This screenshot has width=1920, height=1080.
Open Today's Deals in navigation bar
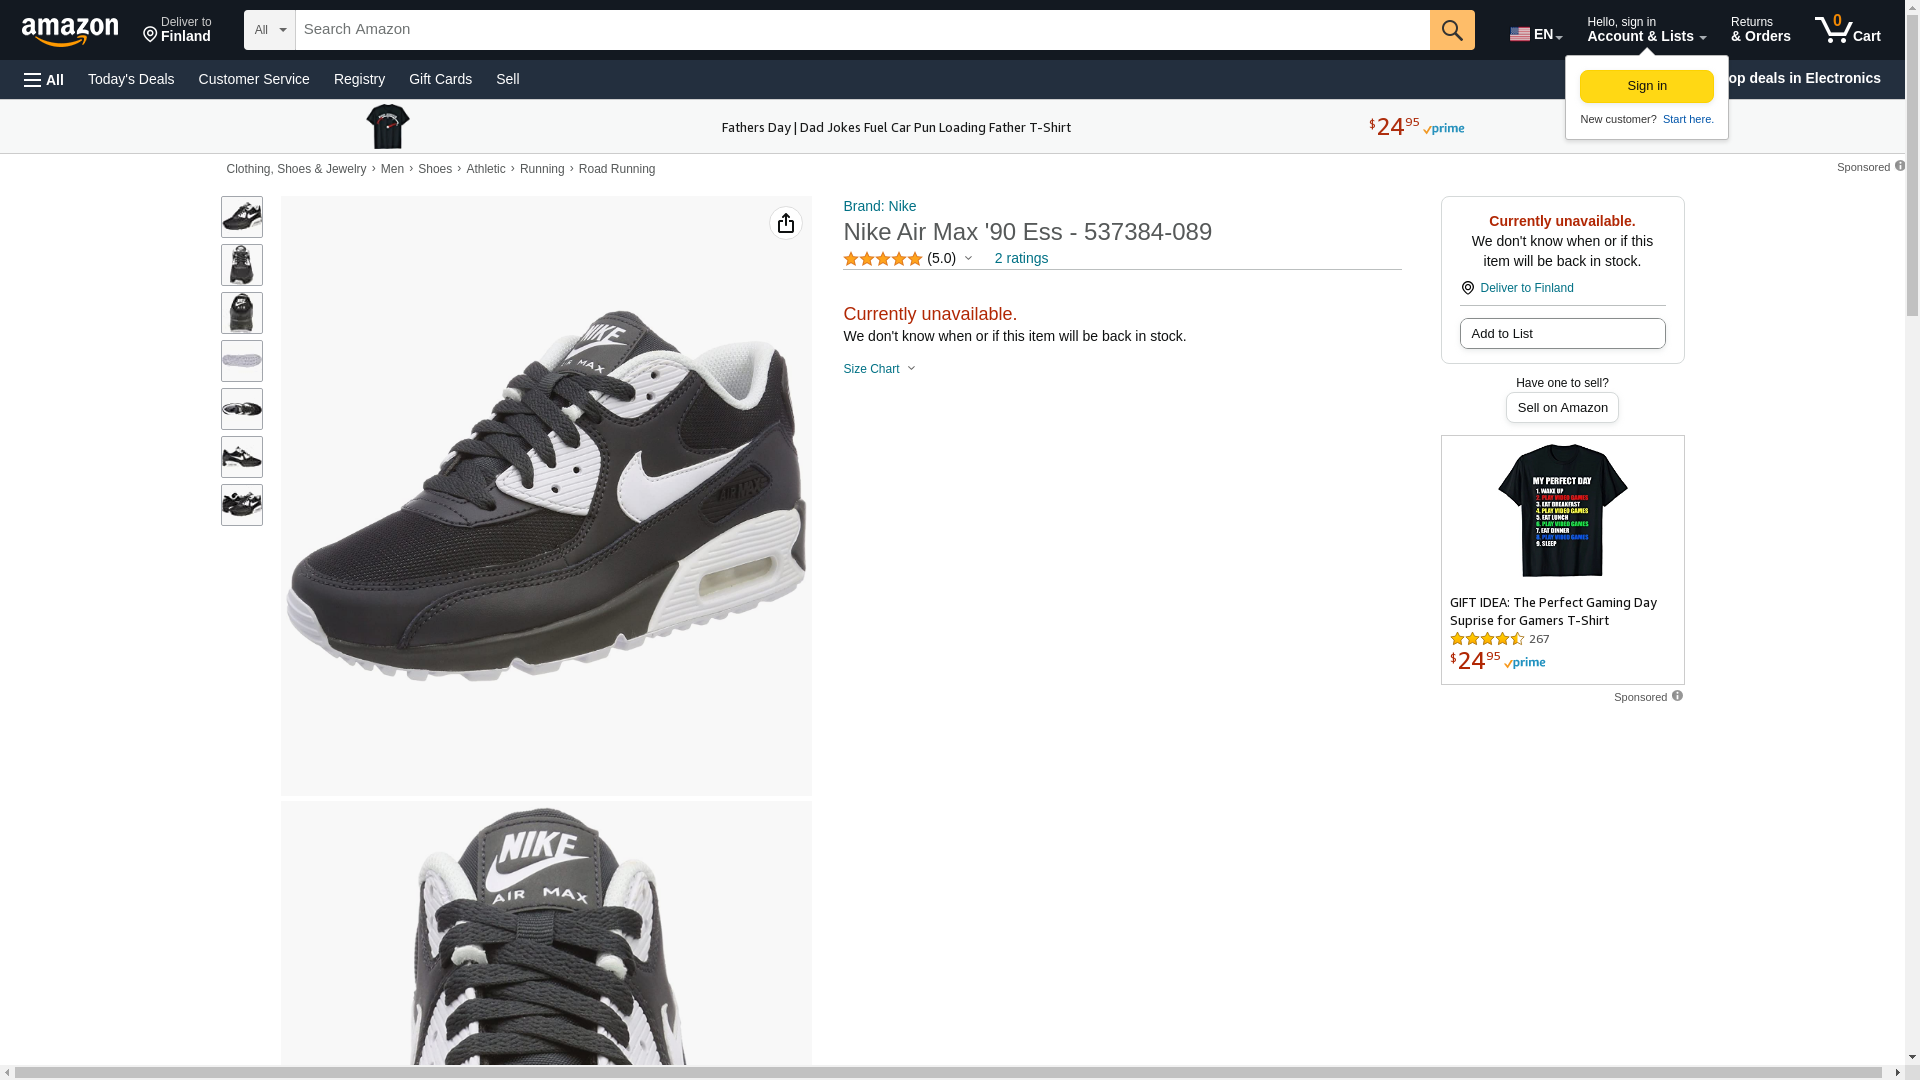pos(131,79)
